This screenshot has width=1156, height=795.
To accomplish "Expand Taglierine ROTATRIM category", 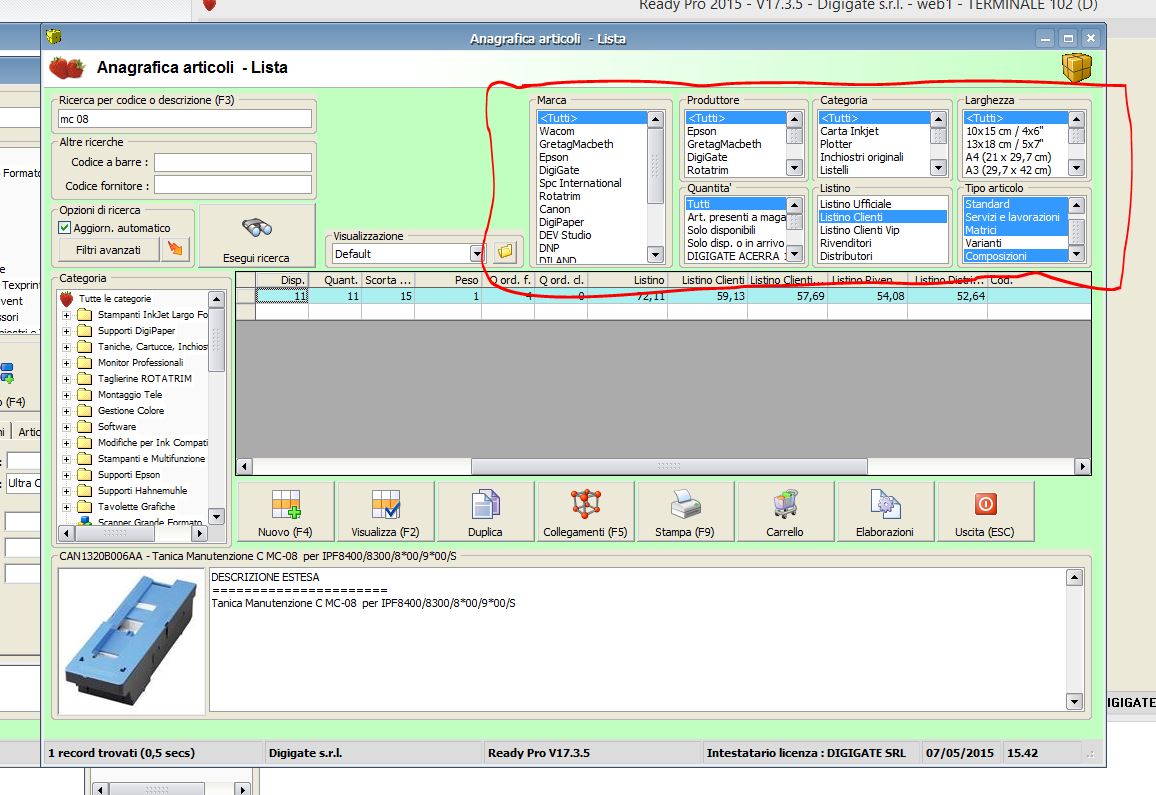I will coord(66,379).
